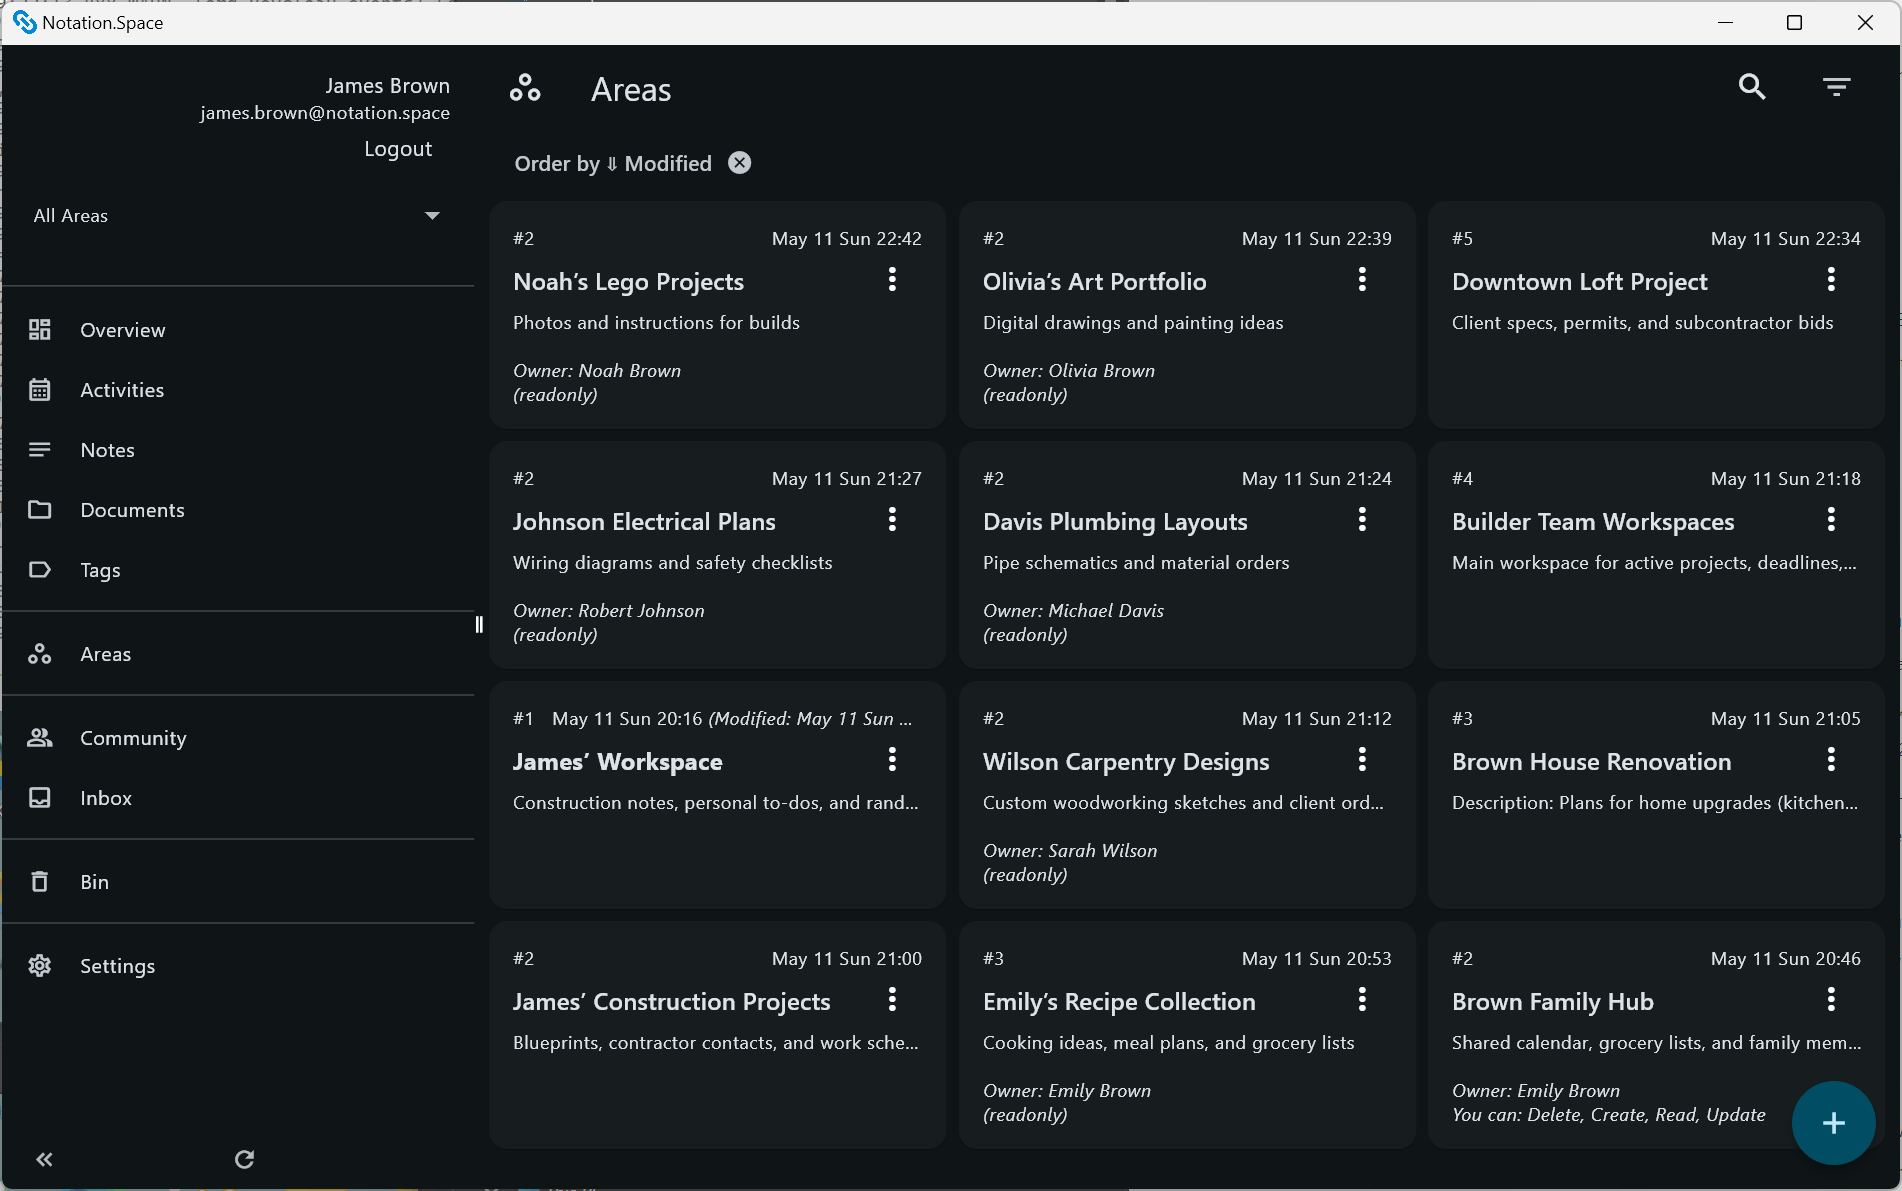Viewport: 1902px width, 1191px height.
Task: Create a new area with plus button
Action: [1833, 1123]
